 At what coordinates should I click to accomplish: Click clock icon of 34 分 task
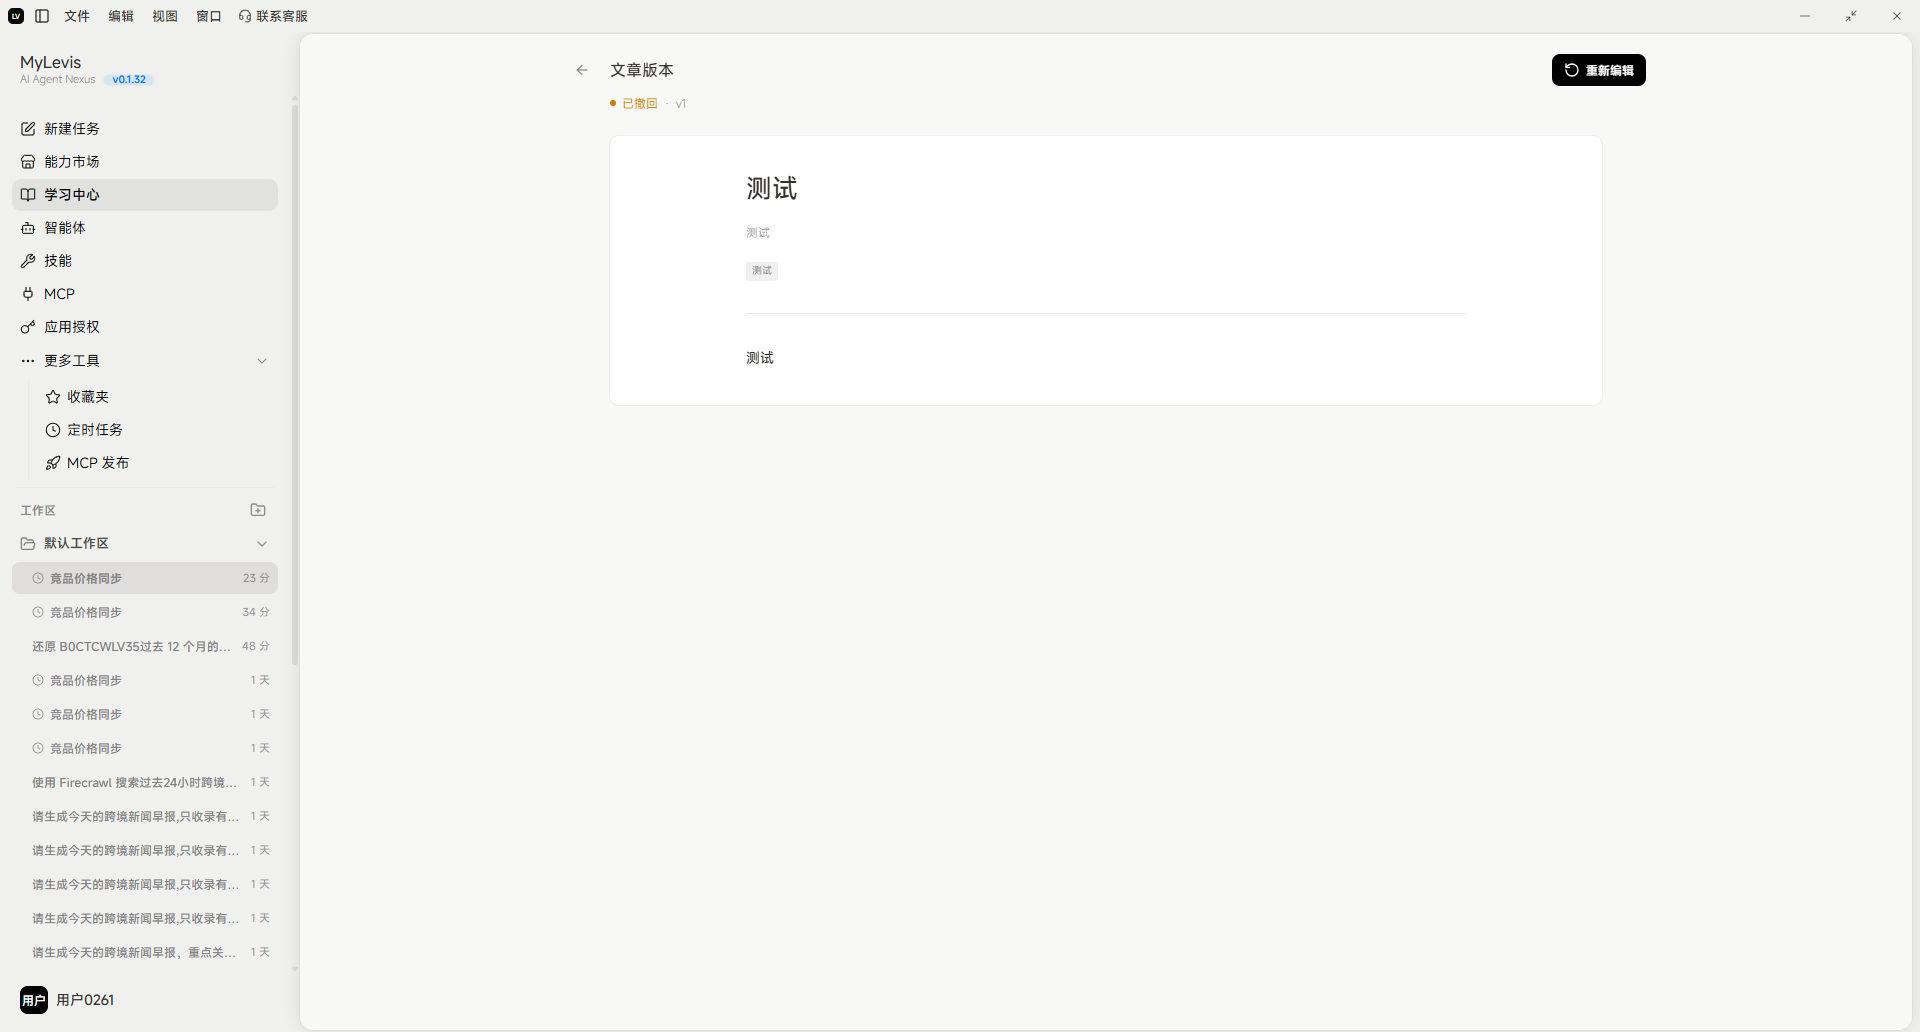click(x=38, y=612)
